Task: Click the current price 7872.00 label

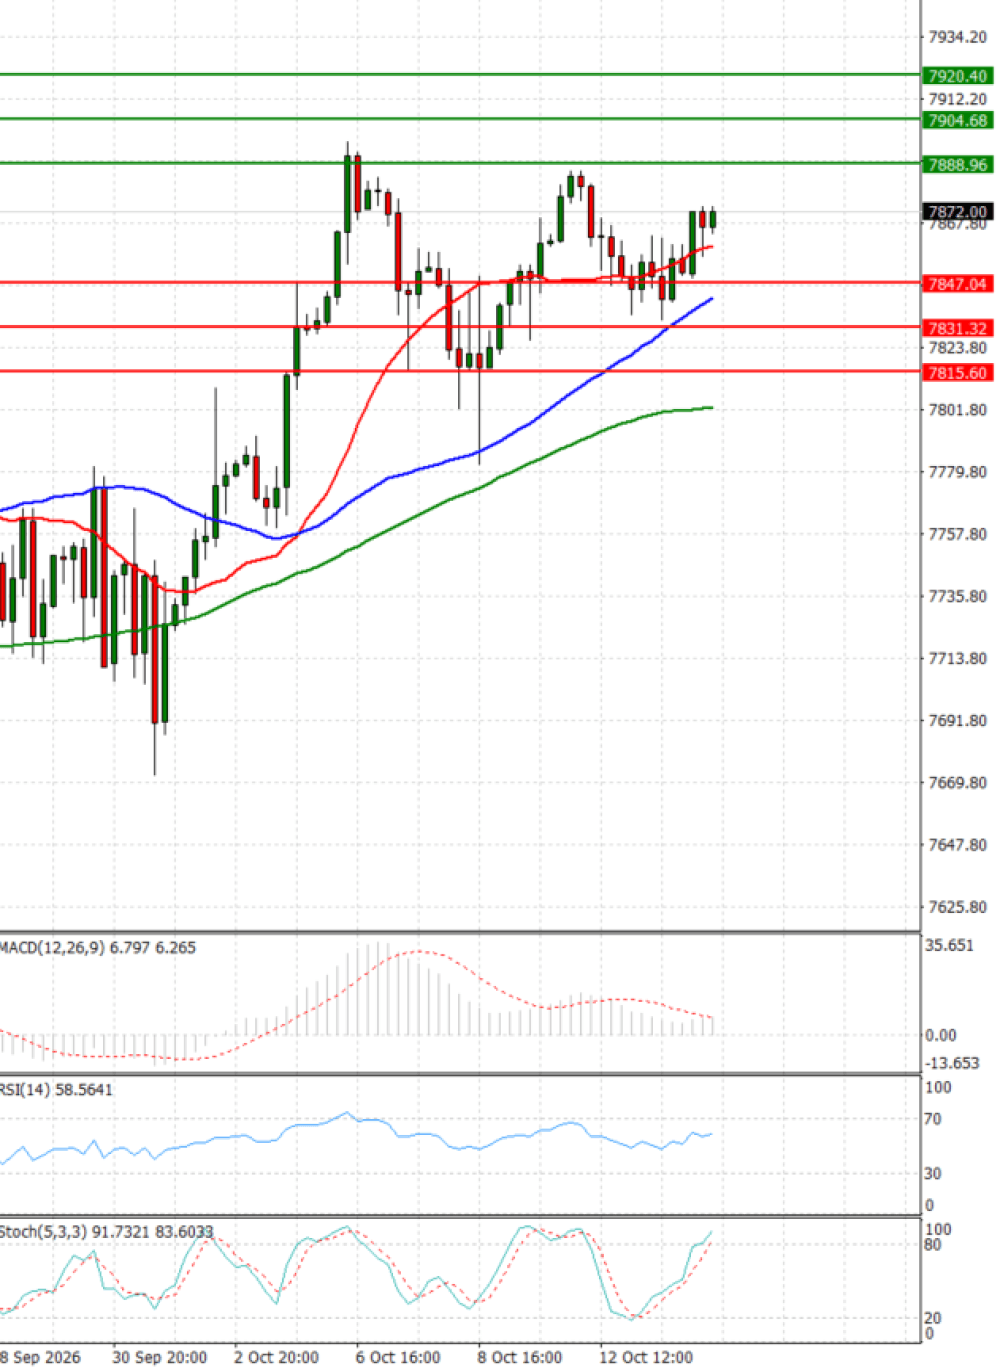Action: click(958, 212)
